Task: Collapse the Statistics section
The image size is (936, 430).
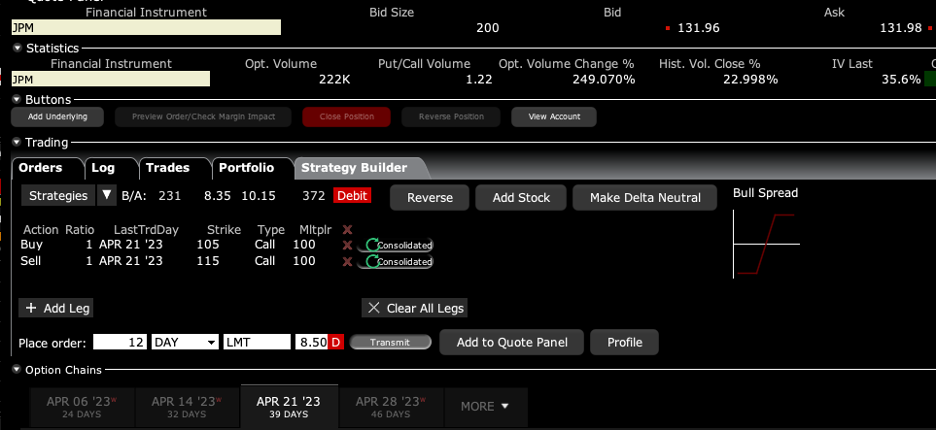Action: tap(16, 48)
